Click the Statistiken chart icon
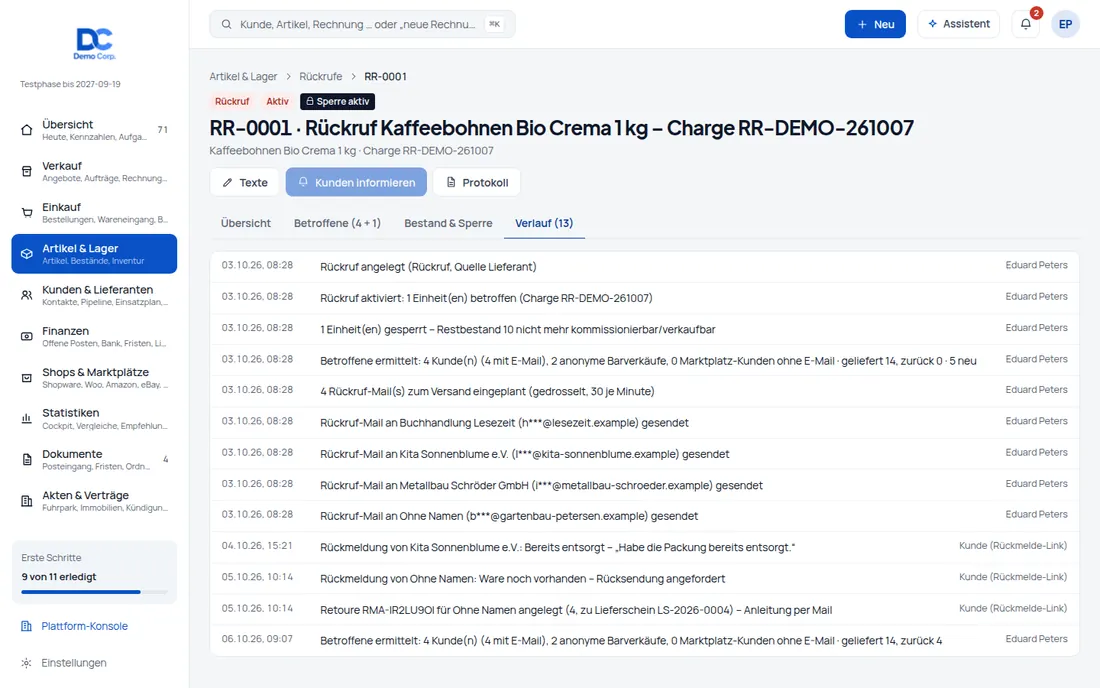Screen dimensions: 1100x688 point(27,419)
